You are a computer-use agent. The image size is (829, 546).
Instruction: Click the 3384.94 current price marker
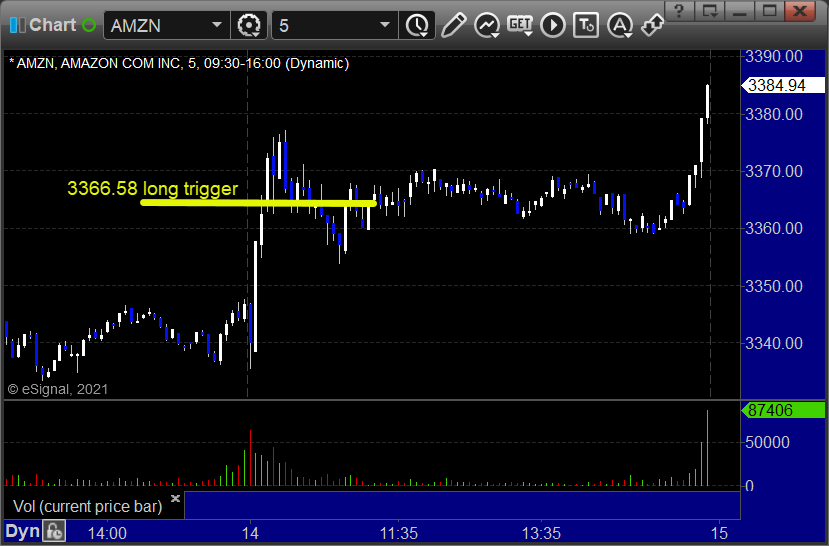(783, 85)
